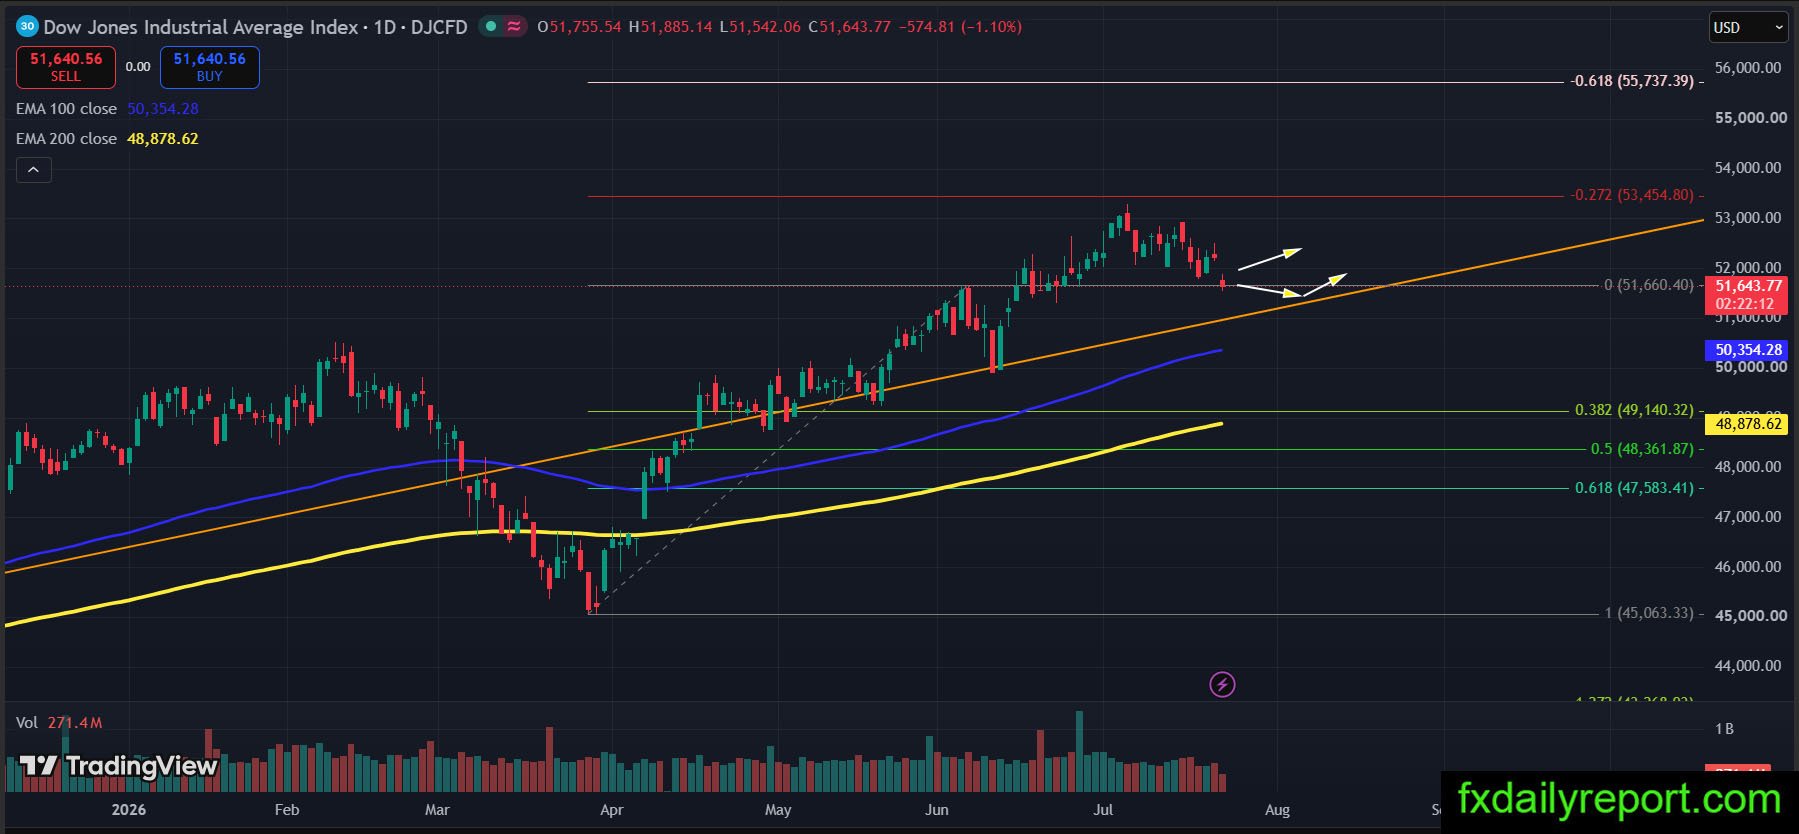This screenshot has height=834, width=1799.
Task: Click the green market status dot
Action: (490, 27)
